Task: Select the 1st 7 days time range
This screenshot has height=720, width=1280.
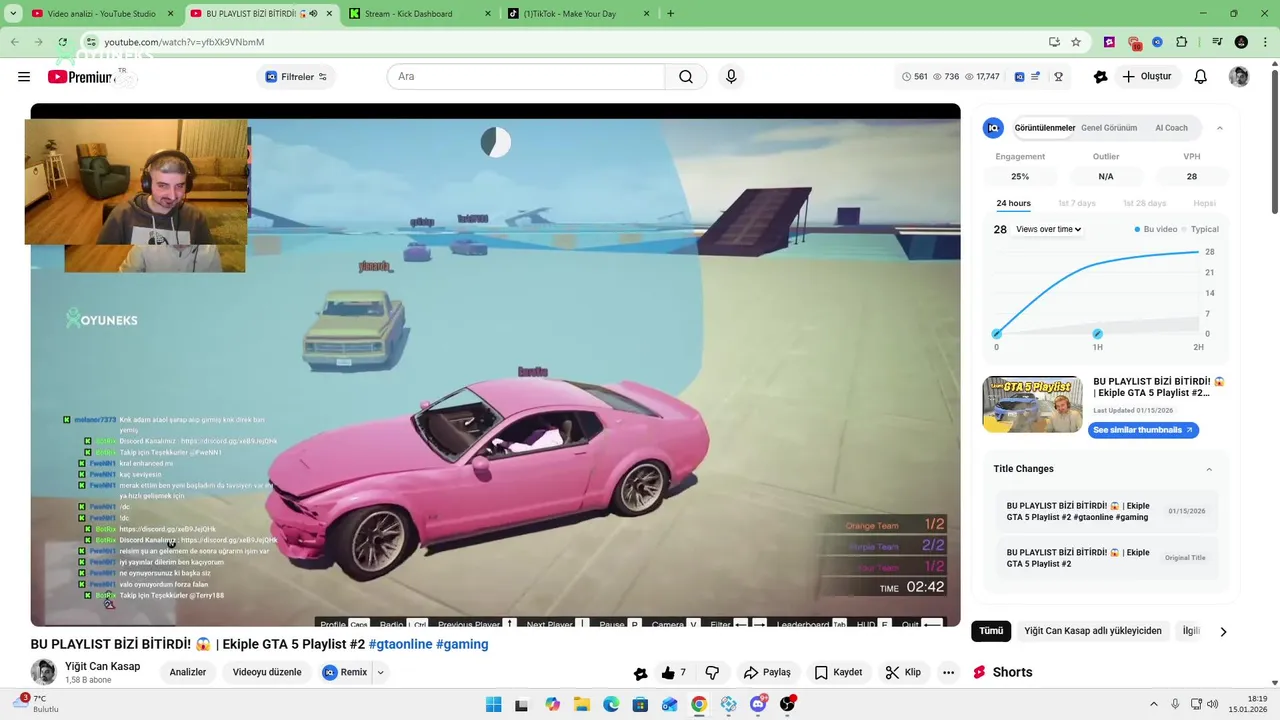Action: click(x=1077, y=203)
